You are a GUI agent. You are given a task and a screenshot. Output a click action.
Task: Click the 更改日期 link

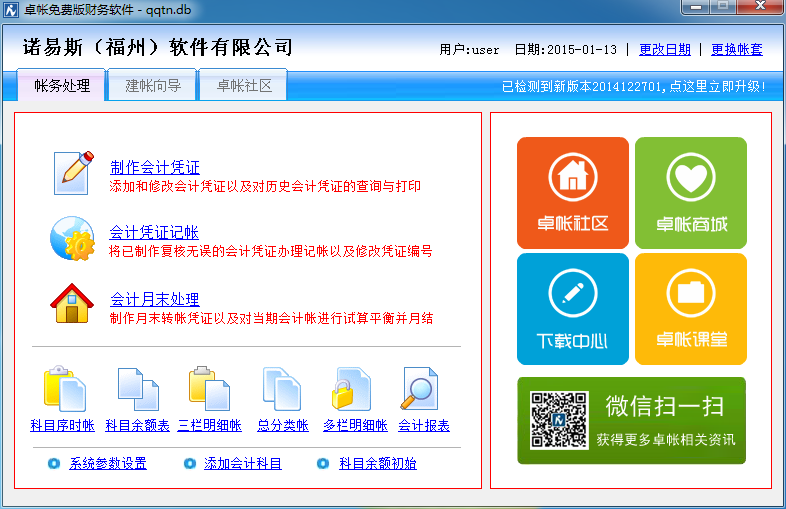664,49
